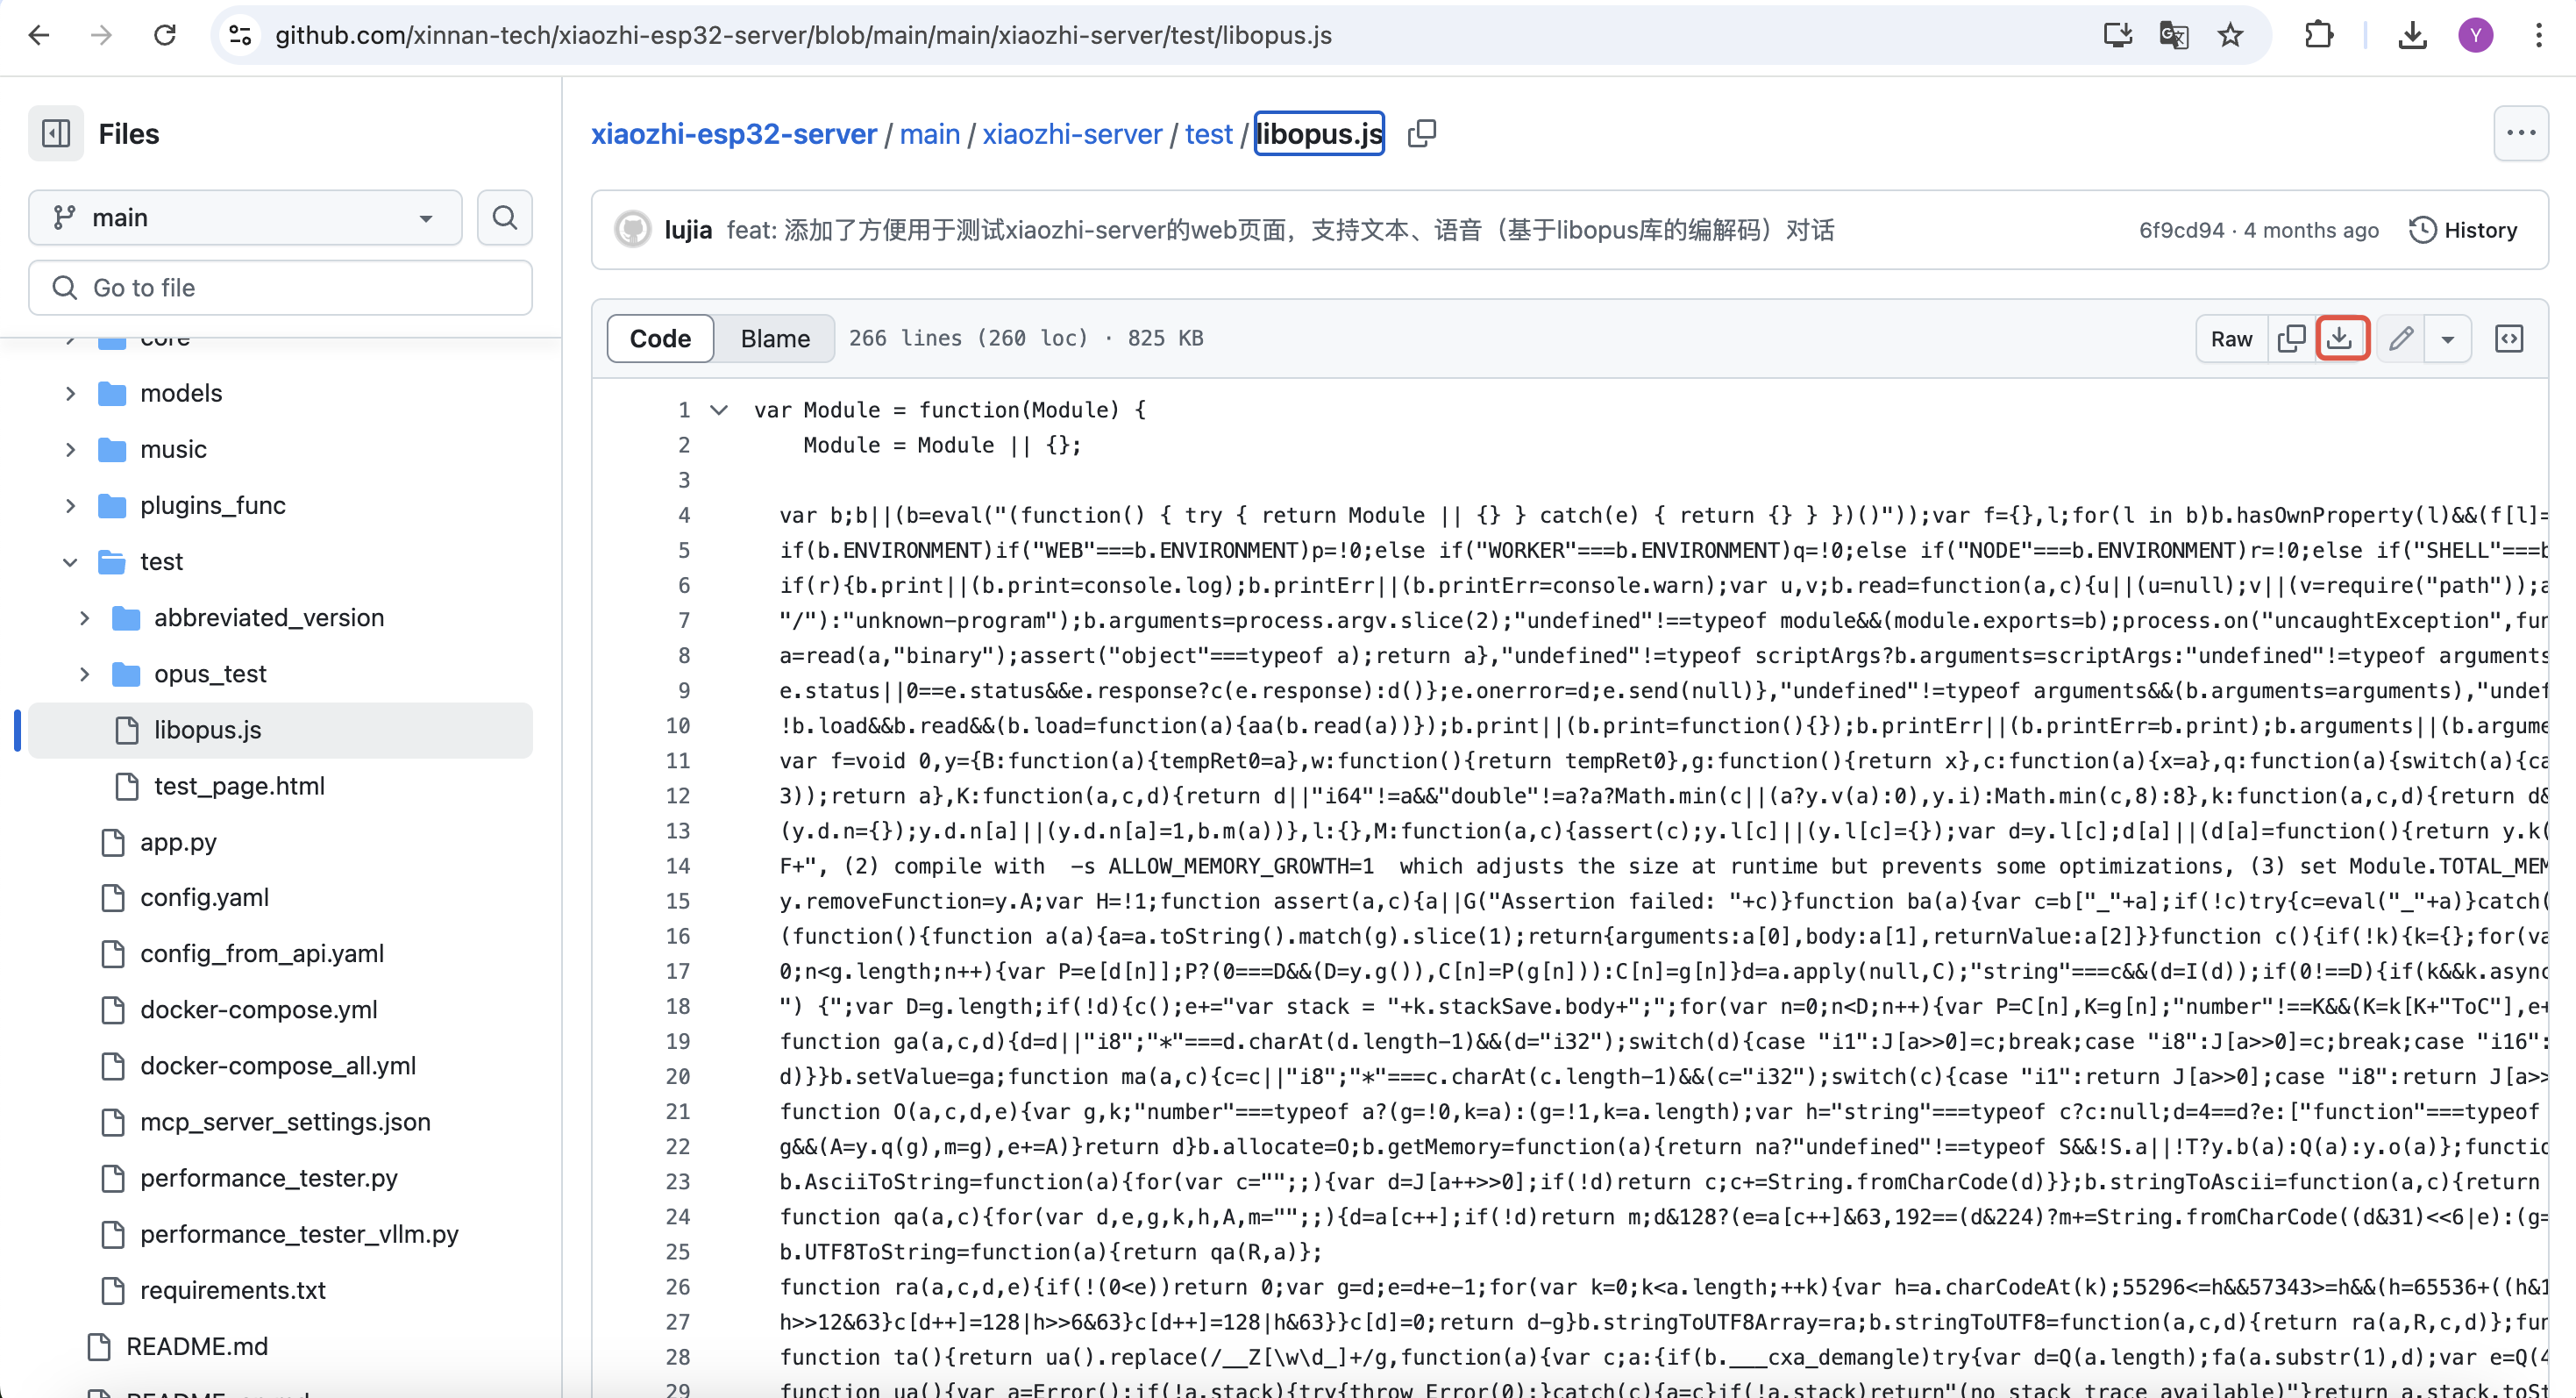2576x1398 pixels.
Task: Select the Code tab
Action: tap(660, 338)
